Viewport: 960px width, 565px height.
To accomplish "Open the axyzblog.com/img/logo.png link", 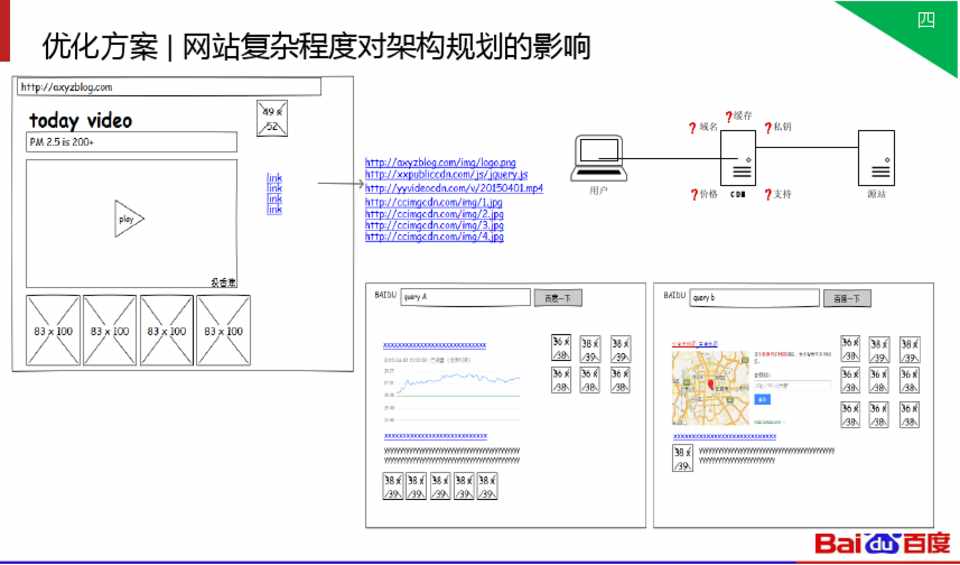I will [440, 162].
